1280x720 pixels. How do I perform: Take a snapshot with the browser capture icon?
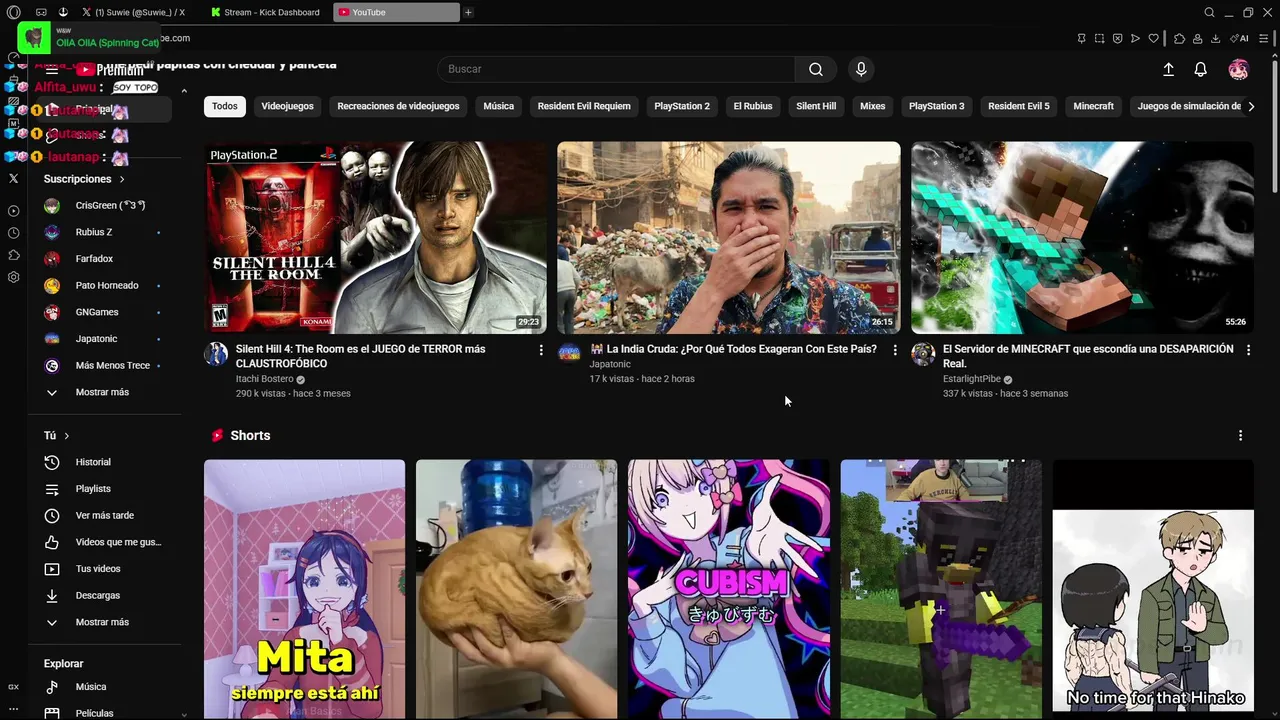(x=1099, y=38)
